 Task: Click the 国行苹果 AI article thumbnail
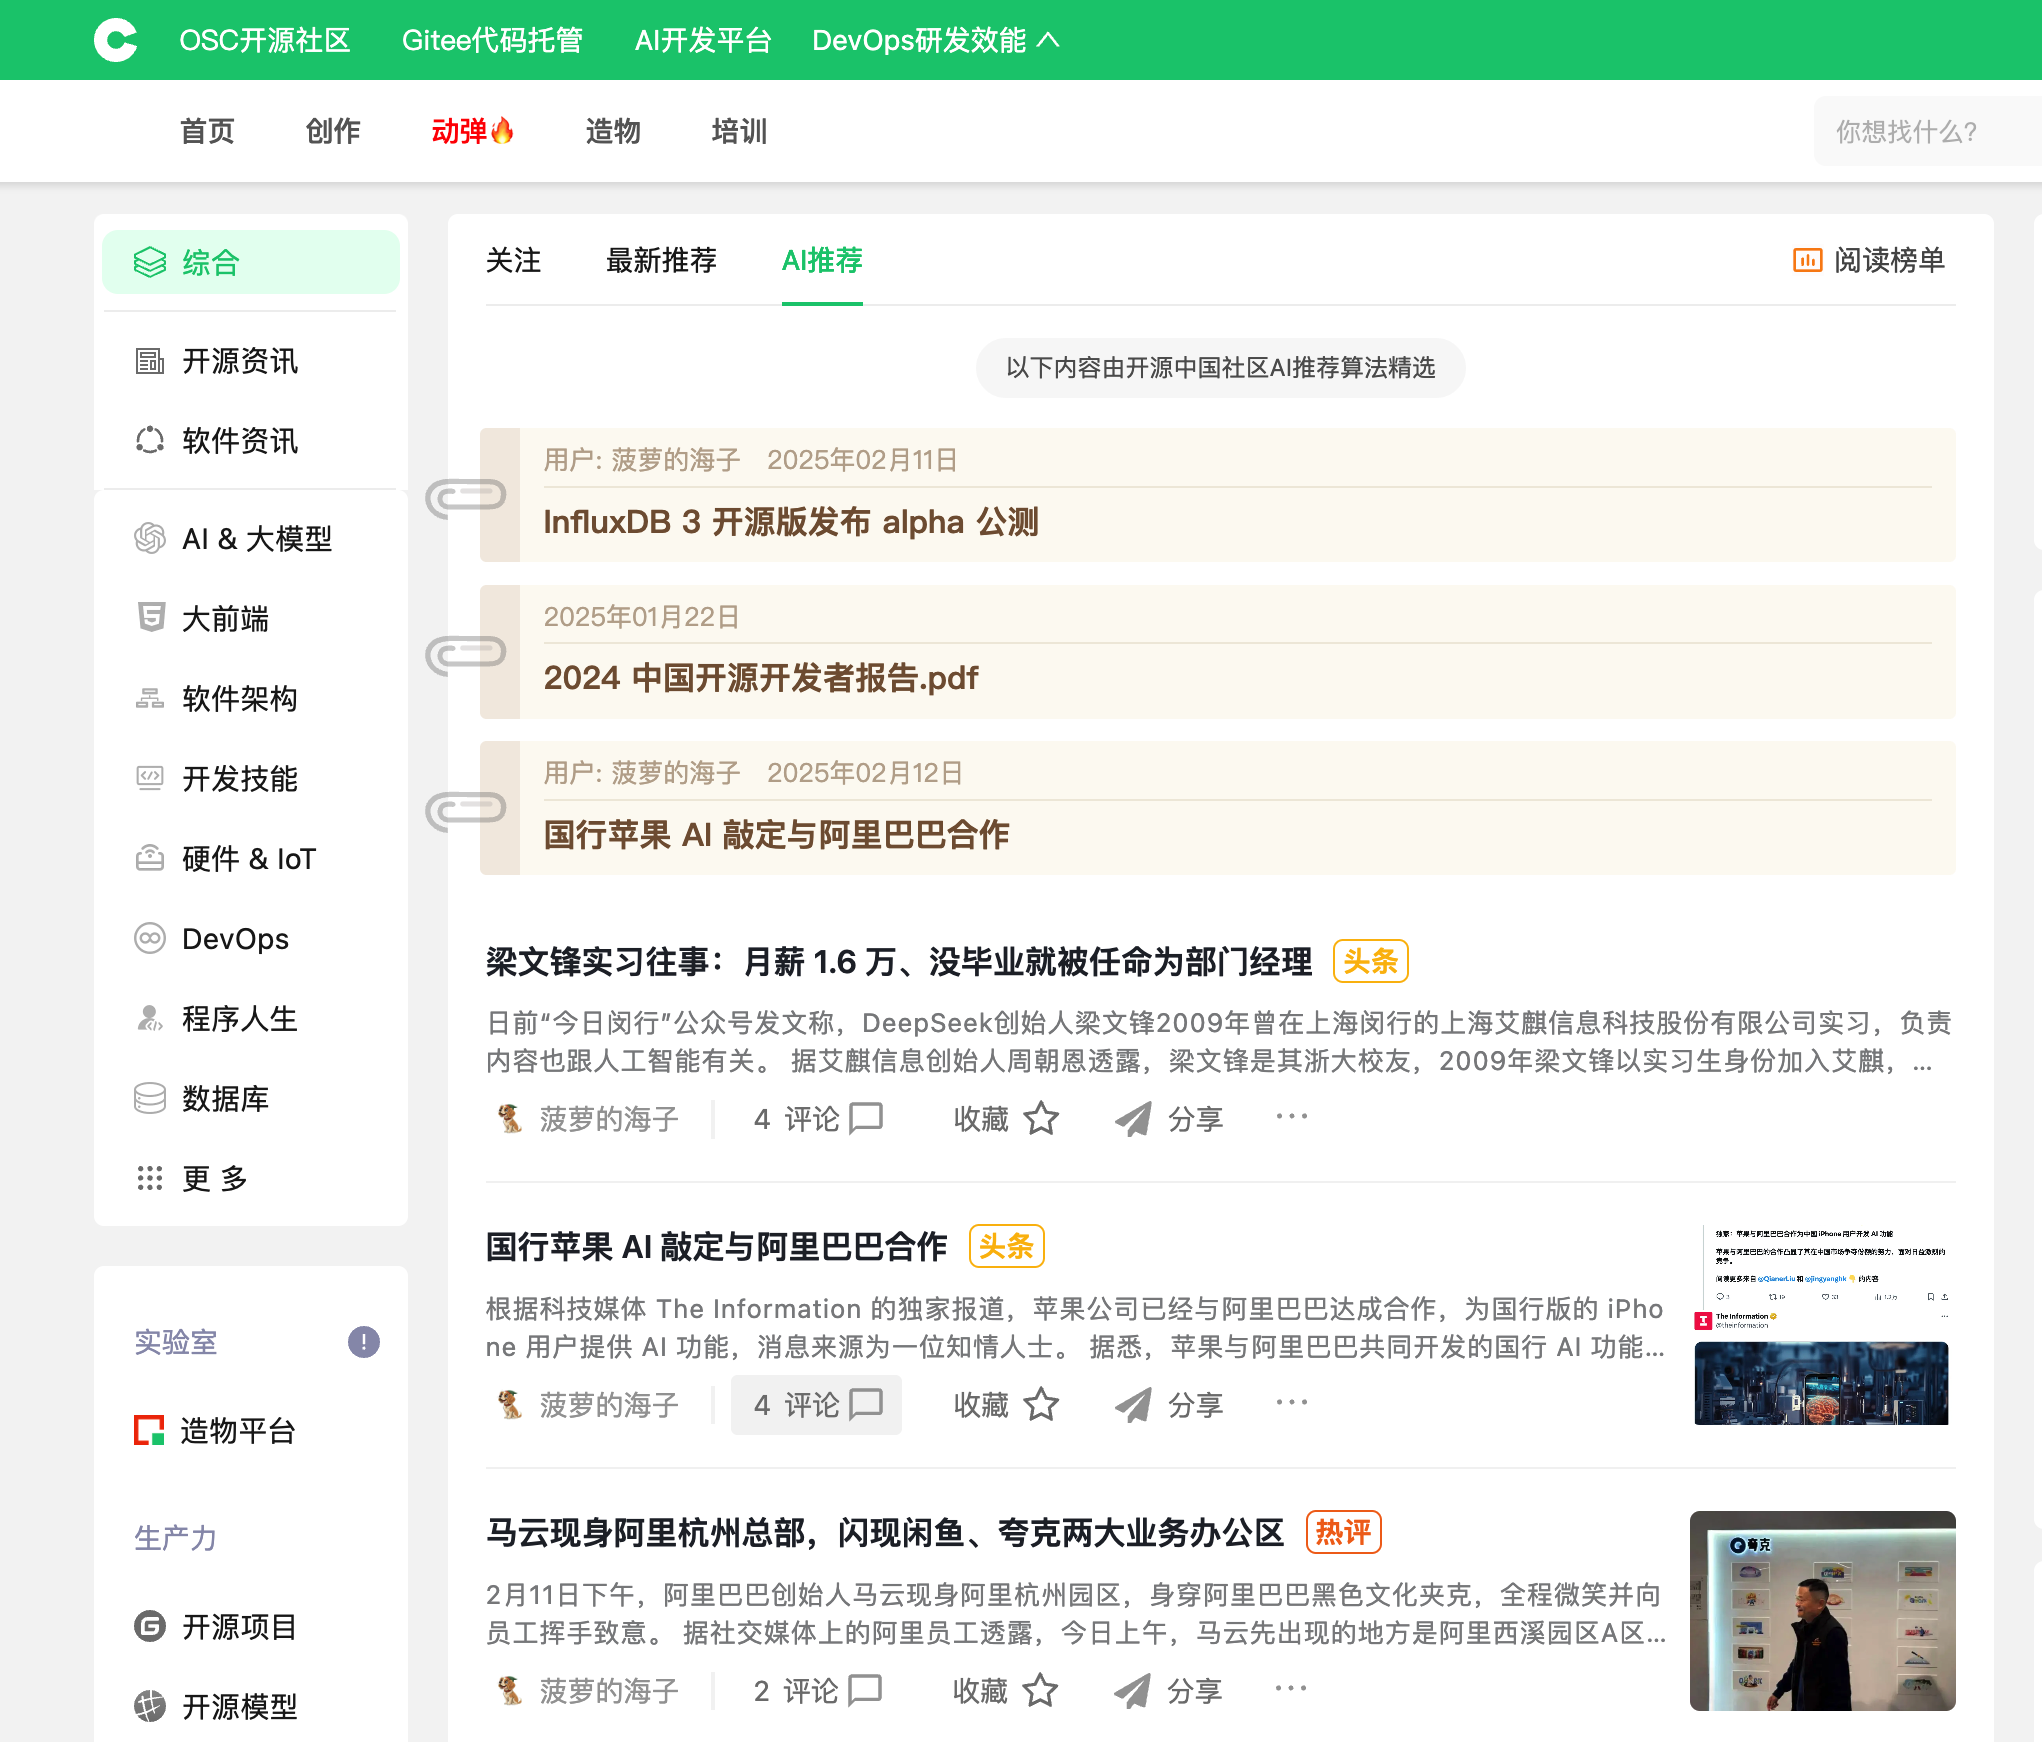point(1822,1325)
